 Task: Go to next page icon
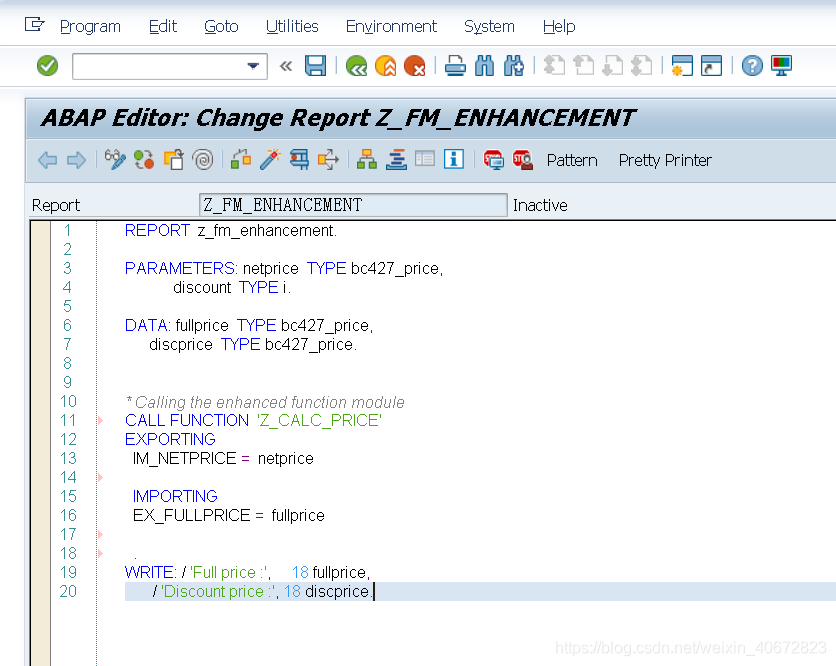click(x=613, y=66)
